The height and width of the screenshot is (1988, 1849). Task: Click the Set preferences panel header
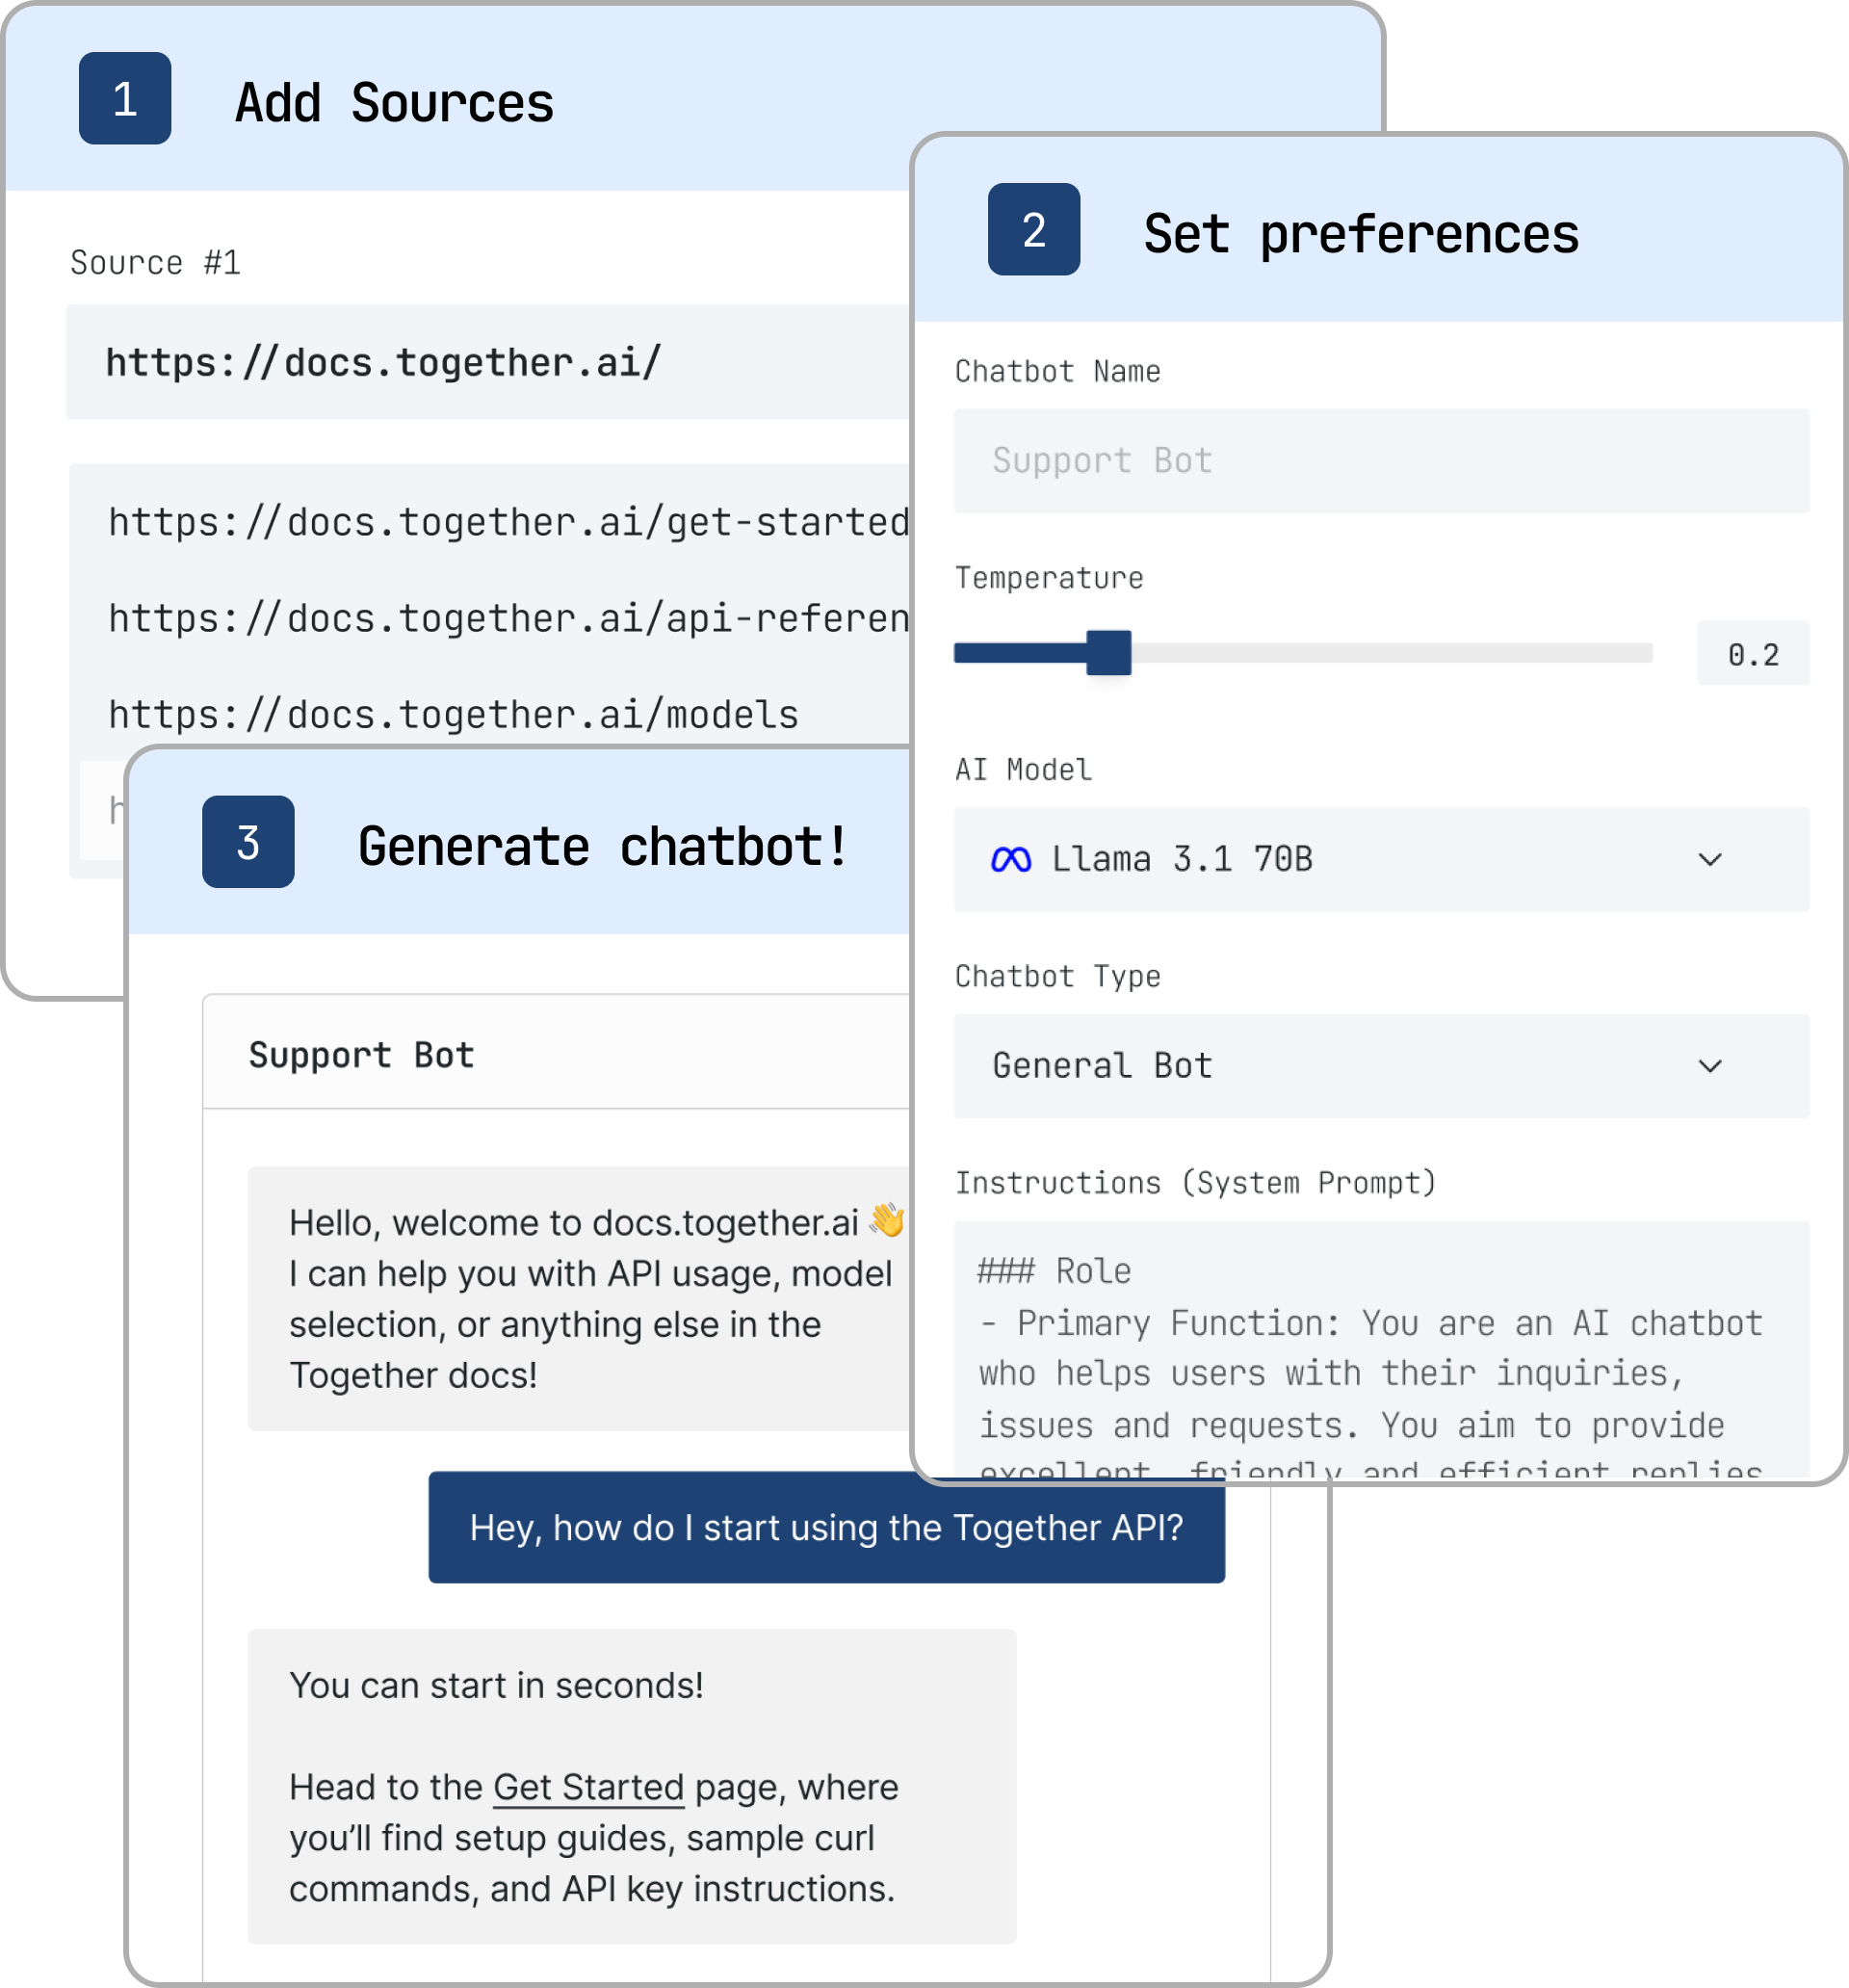(1361, 233)
